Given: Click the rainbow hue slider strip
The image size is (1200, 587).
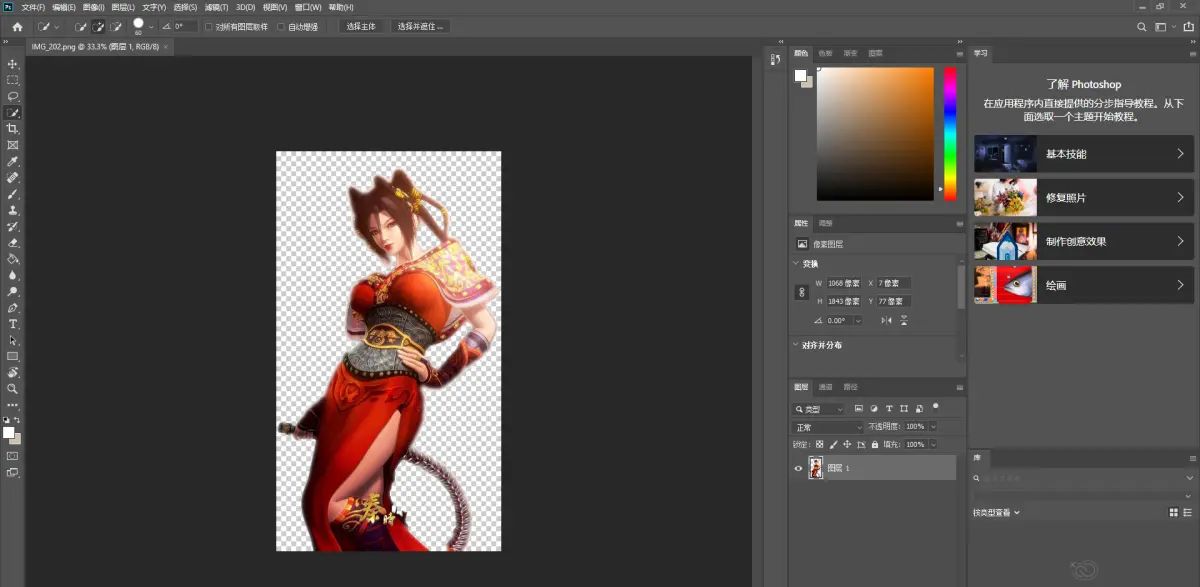Looking at the screenshot, I should coord(950,134).
